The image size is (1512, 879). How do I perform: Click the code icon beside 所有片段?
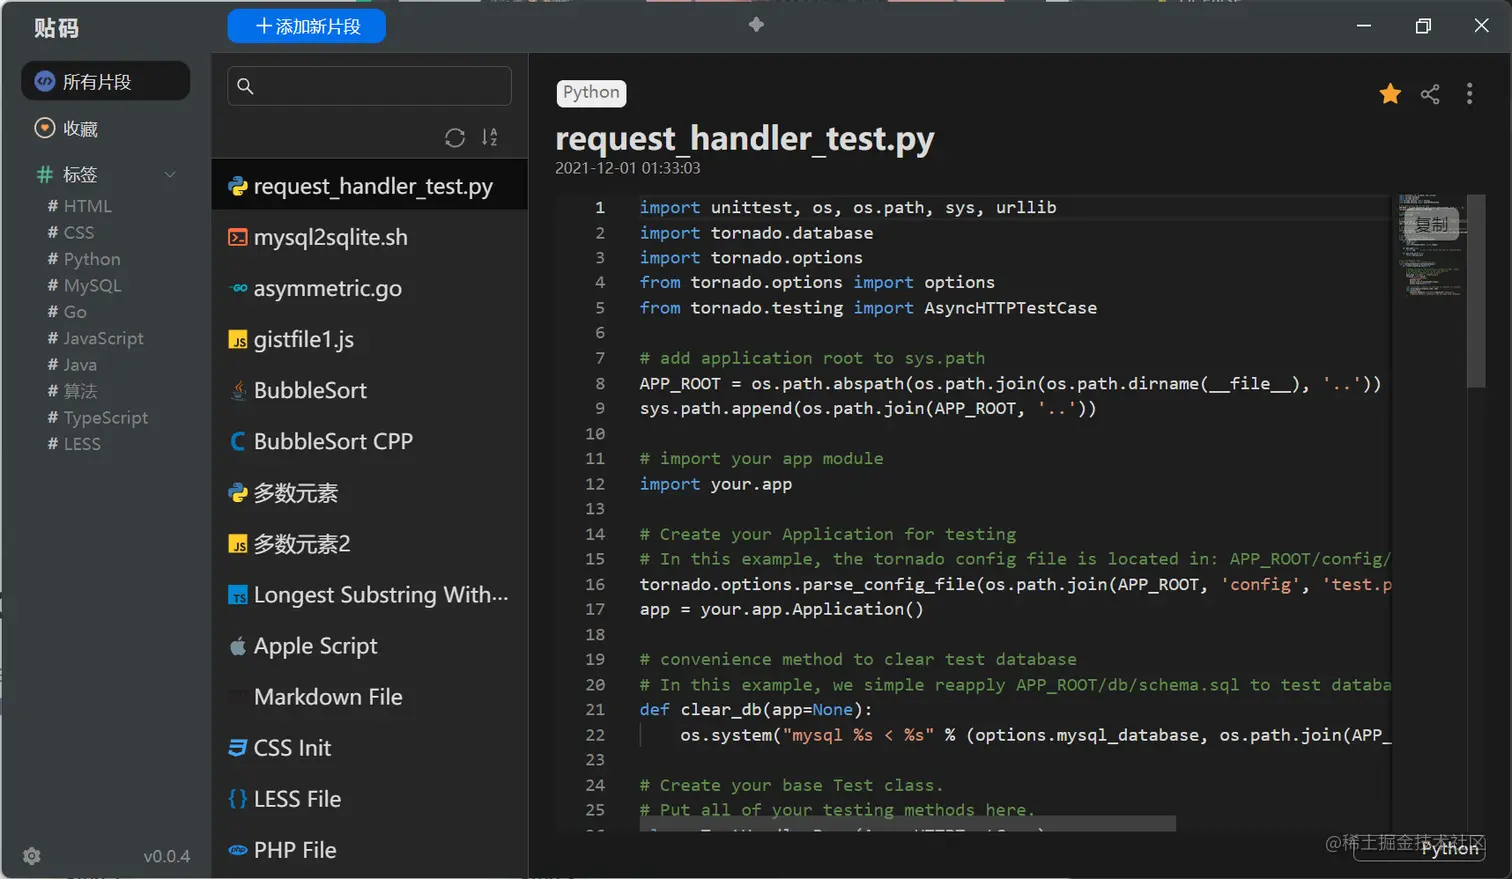(x=44, y=81)
